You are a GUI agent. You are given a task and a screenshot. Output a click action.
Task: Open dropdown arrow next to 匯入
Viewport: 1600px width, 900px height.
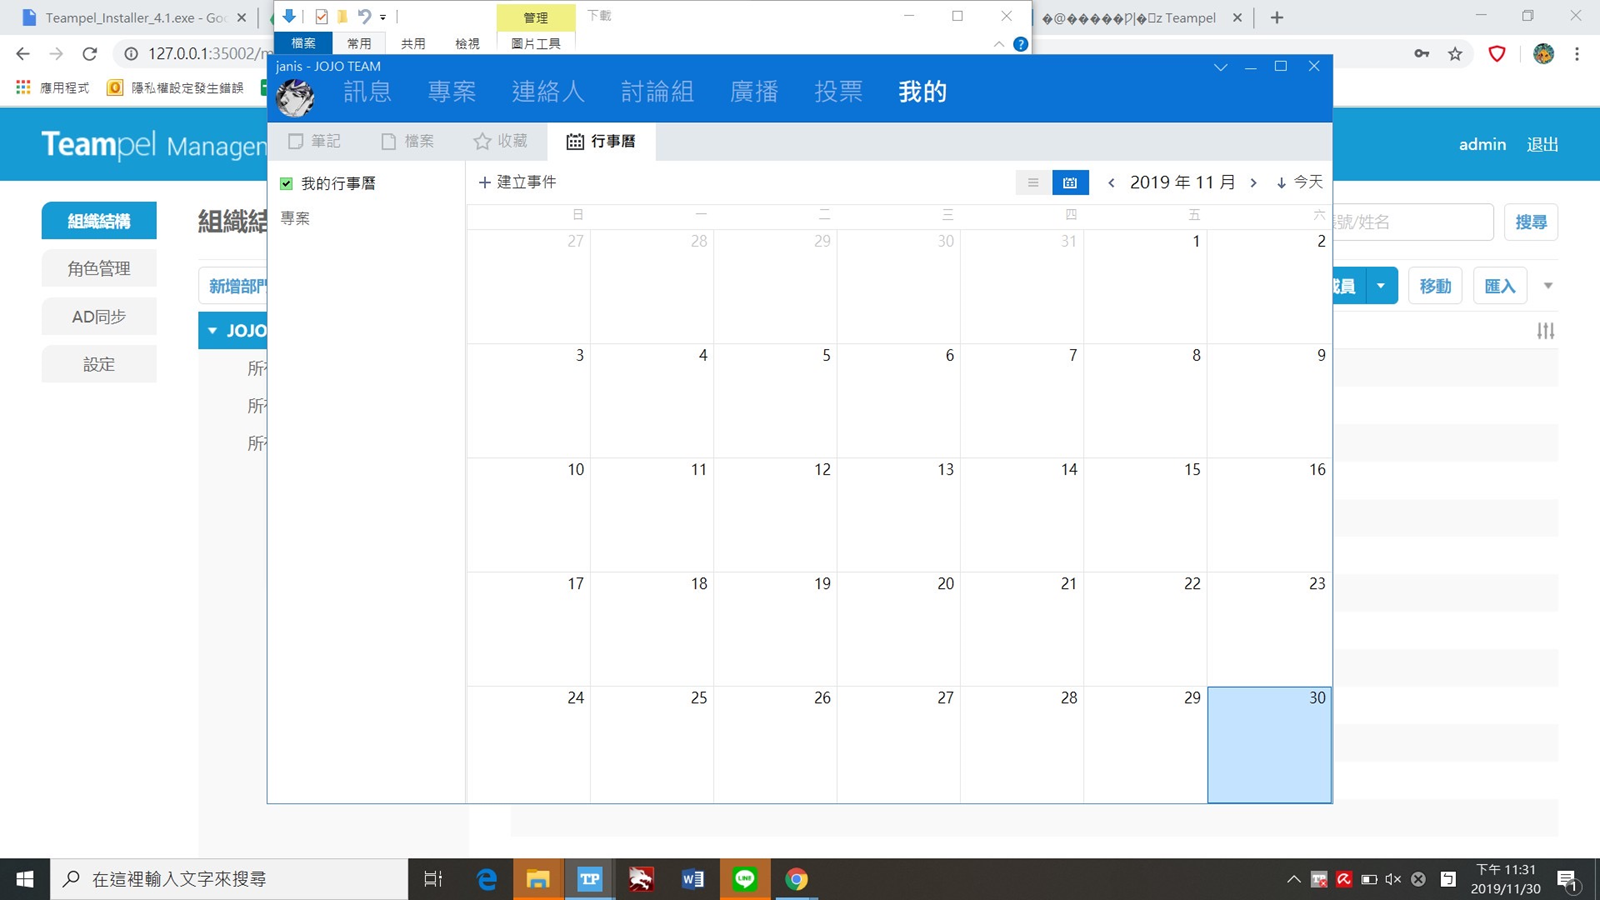pyautogui.click(x=1548, y=286)
